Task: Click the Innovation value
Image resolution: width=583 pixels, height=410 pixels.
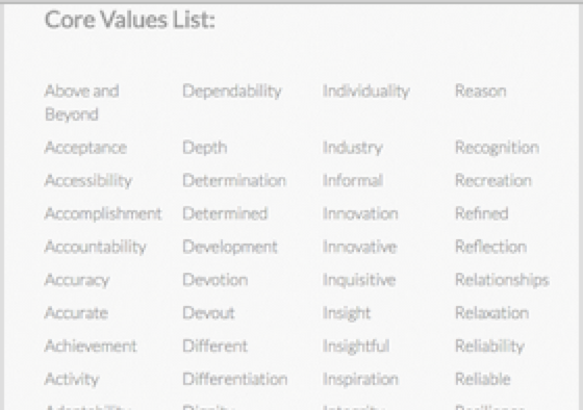Action: pos(360,214)
